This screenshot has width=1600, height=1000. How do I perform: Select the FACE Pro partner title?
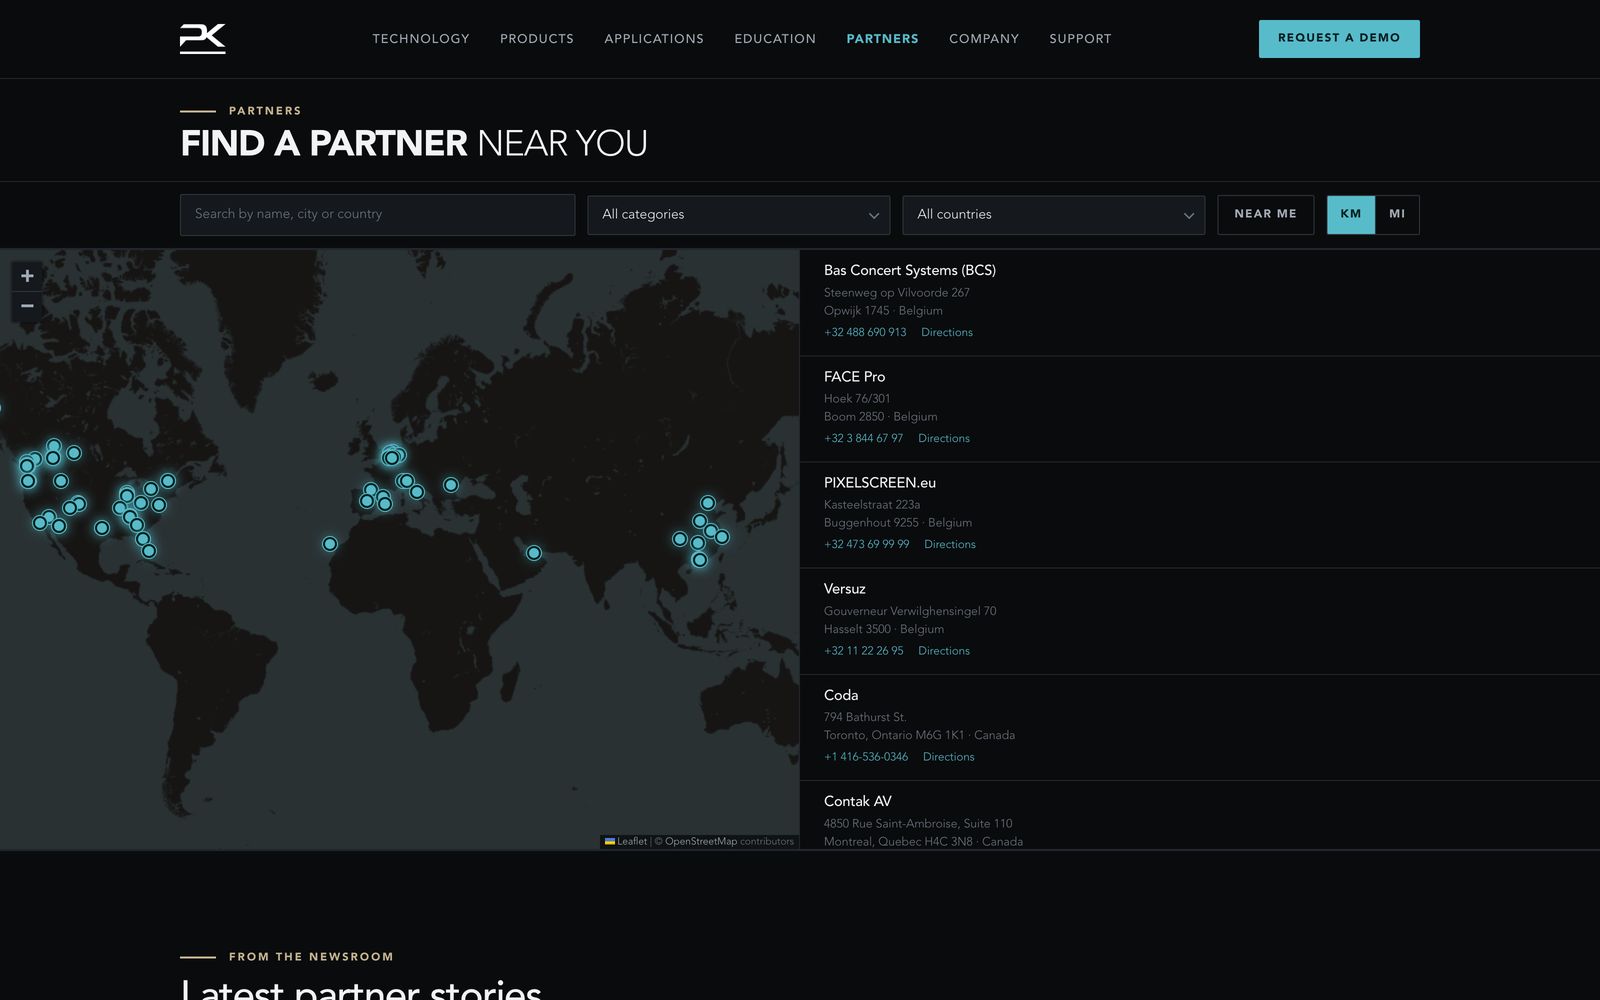tap(855, 377)
